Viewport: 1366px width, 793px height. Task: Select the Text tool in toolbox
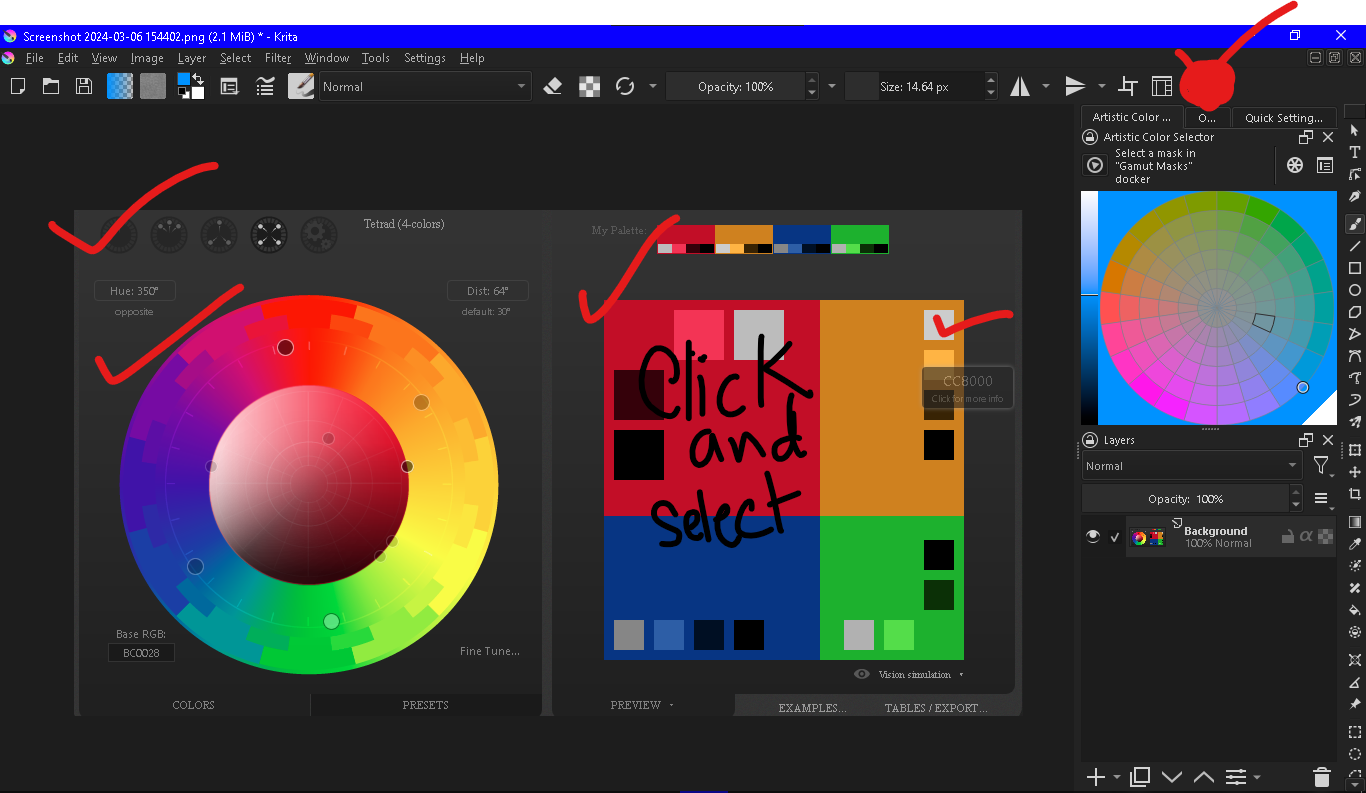click(1355, 152)
